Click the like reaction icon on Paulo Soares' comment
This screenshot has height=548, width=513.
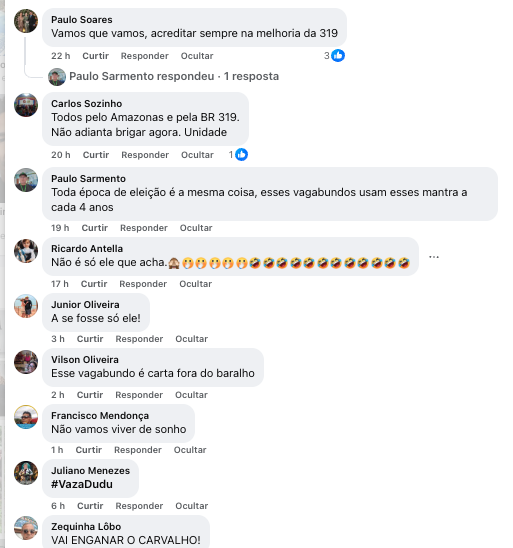[x=338, y=56]
